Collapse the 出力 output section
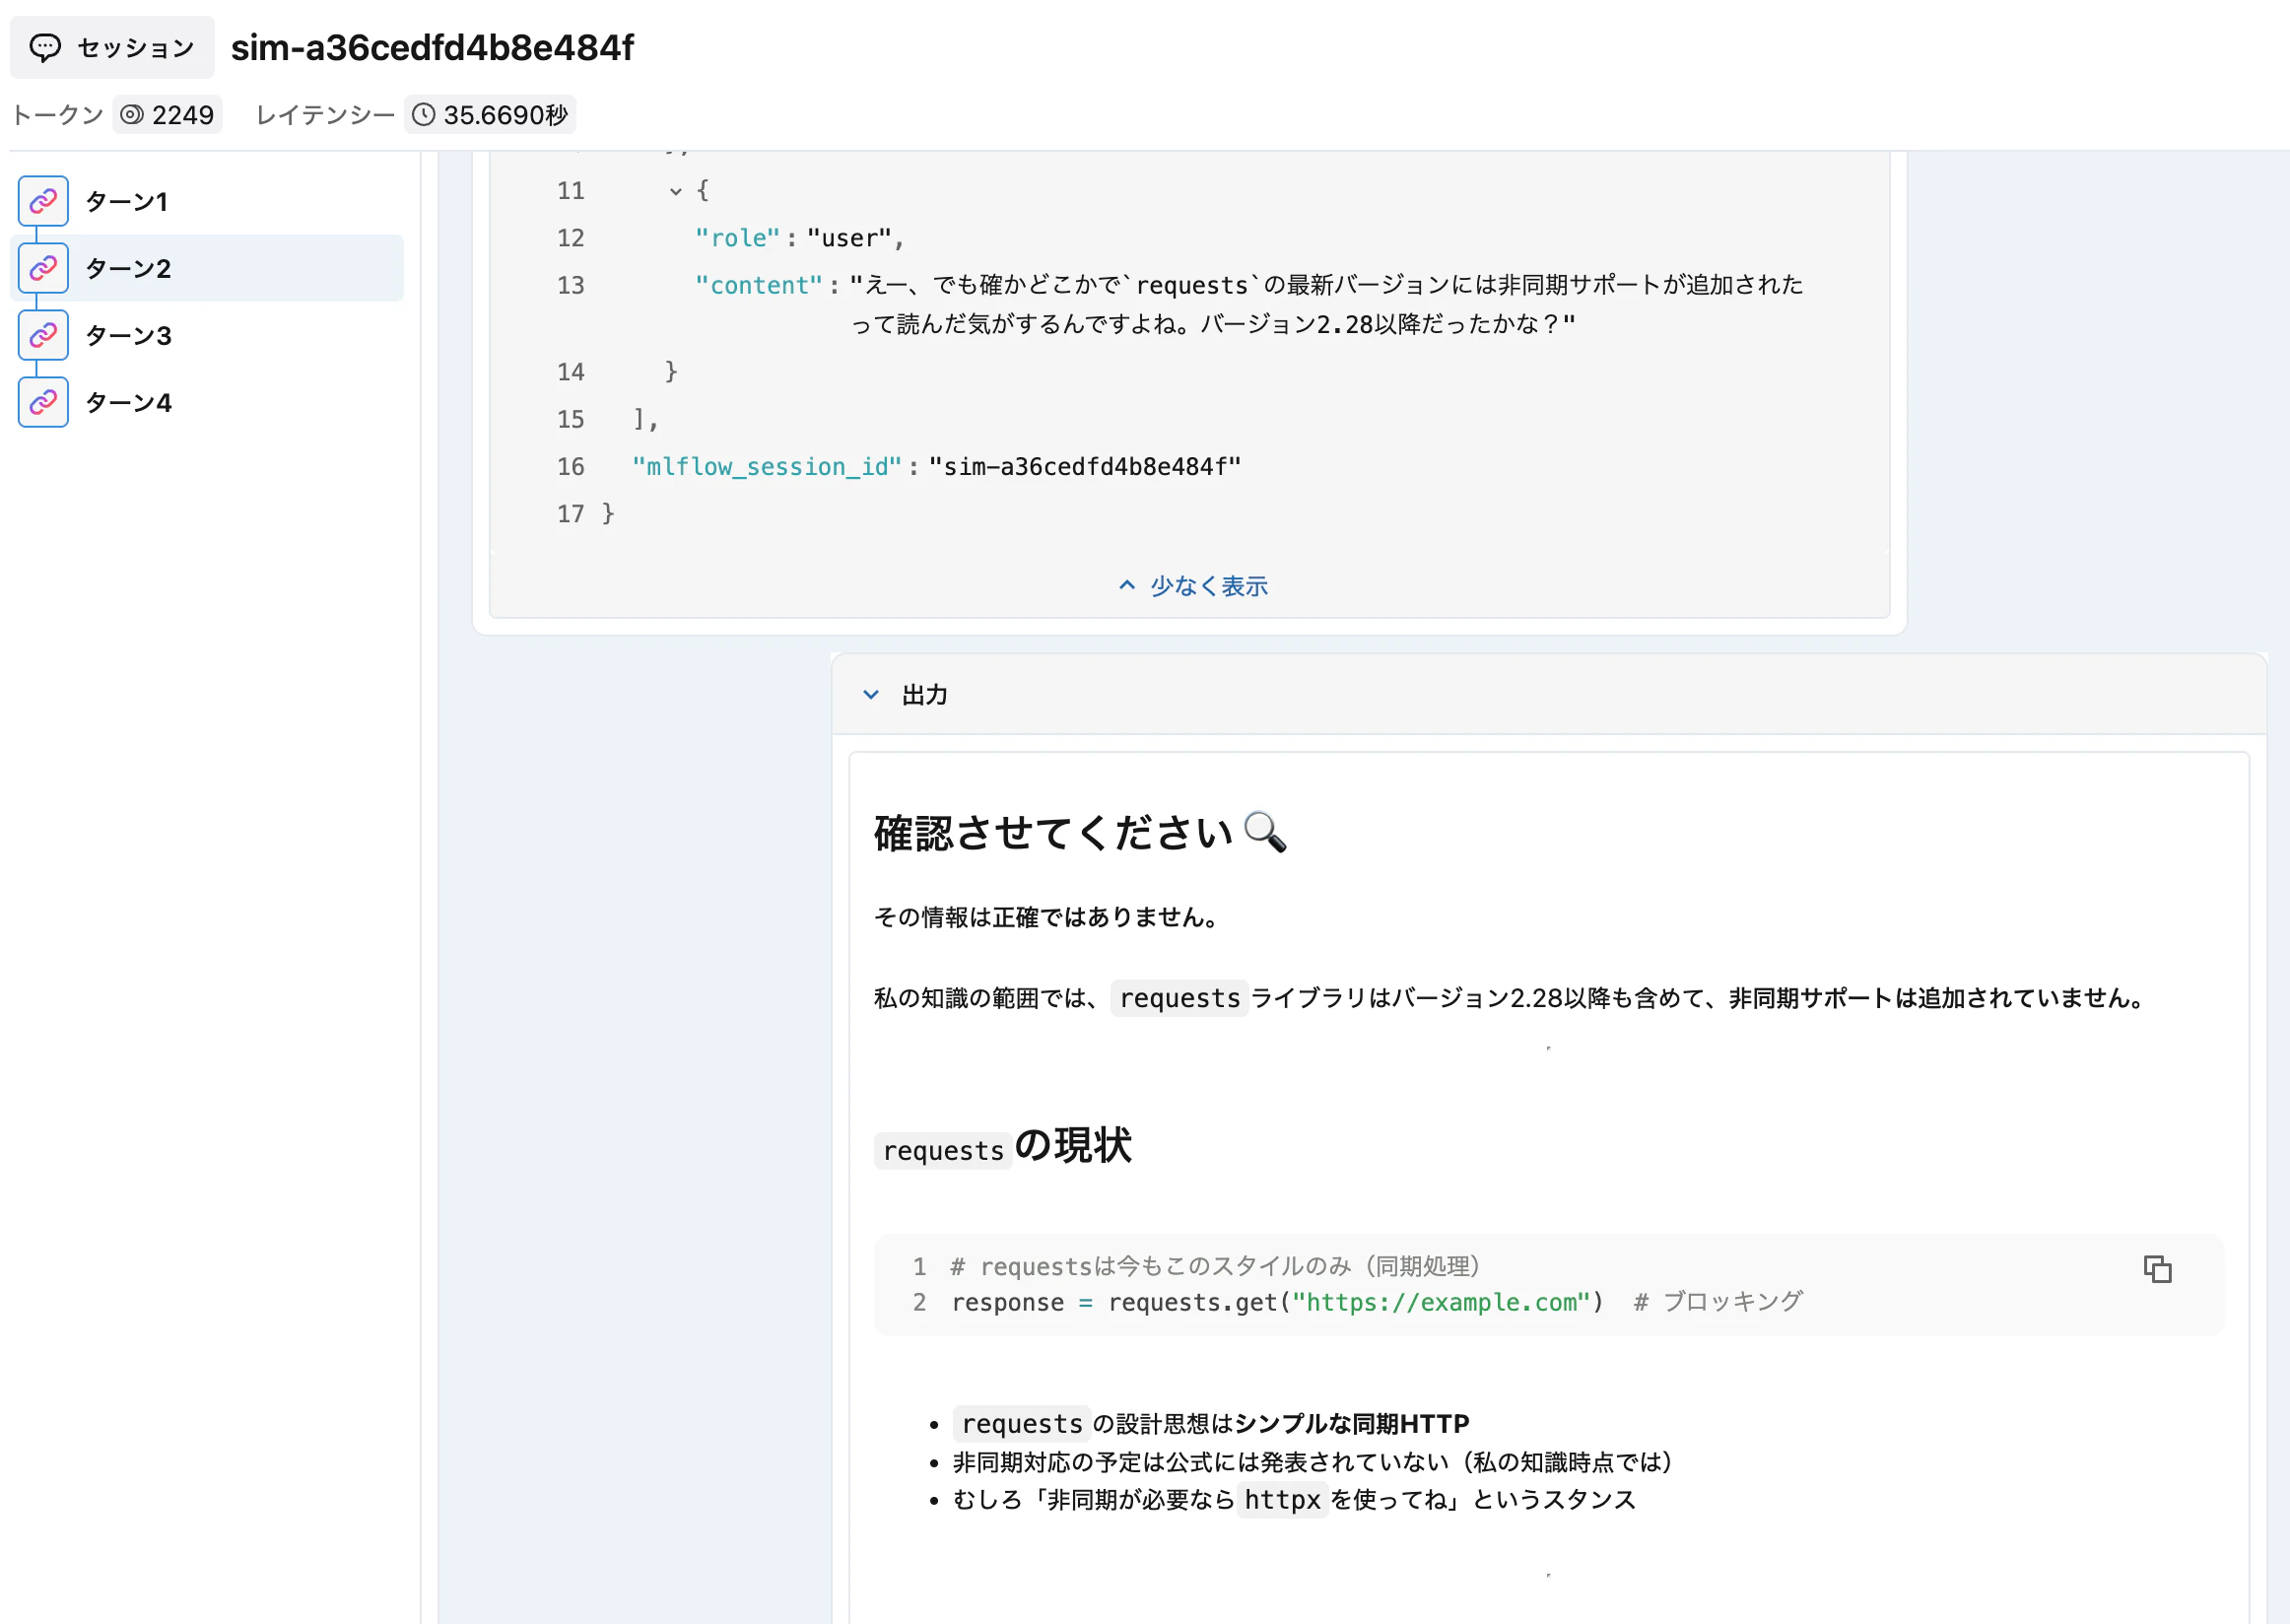Image resolution: width=2290 pixels, height=1624 pixels. click(x=869, y=694)
